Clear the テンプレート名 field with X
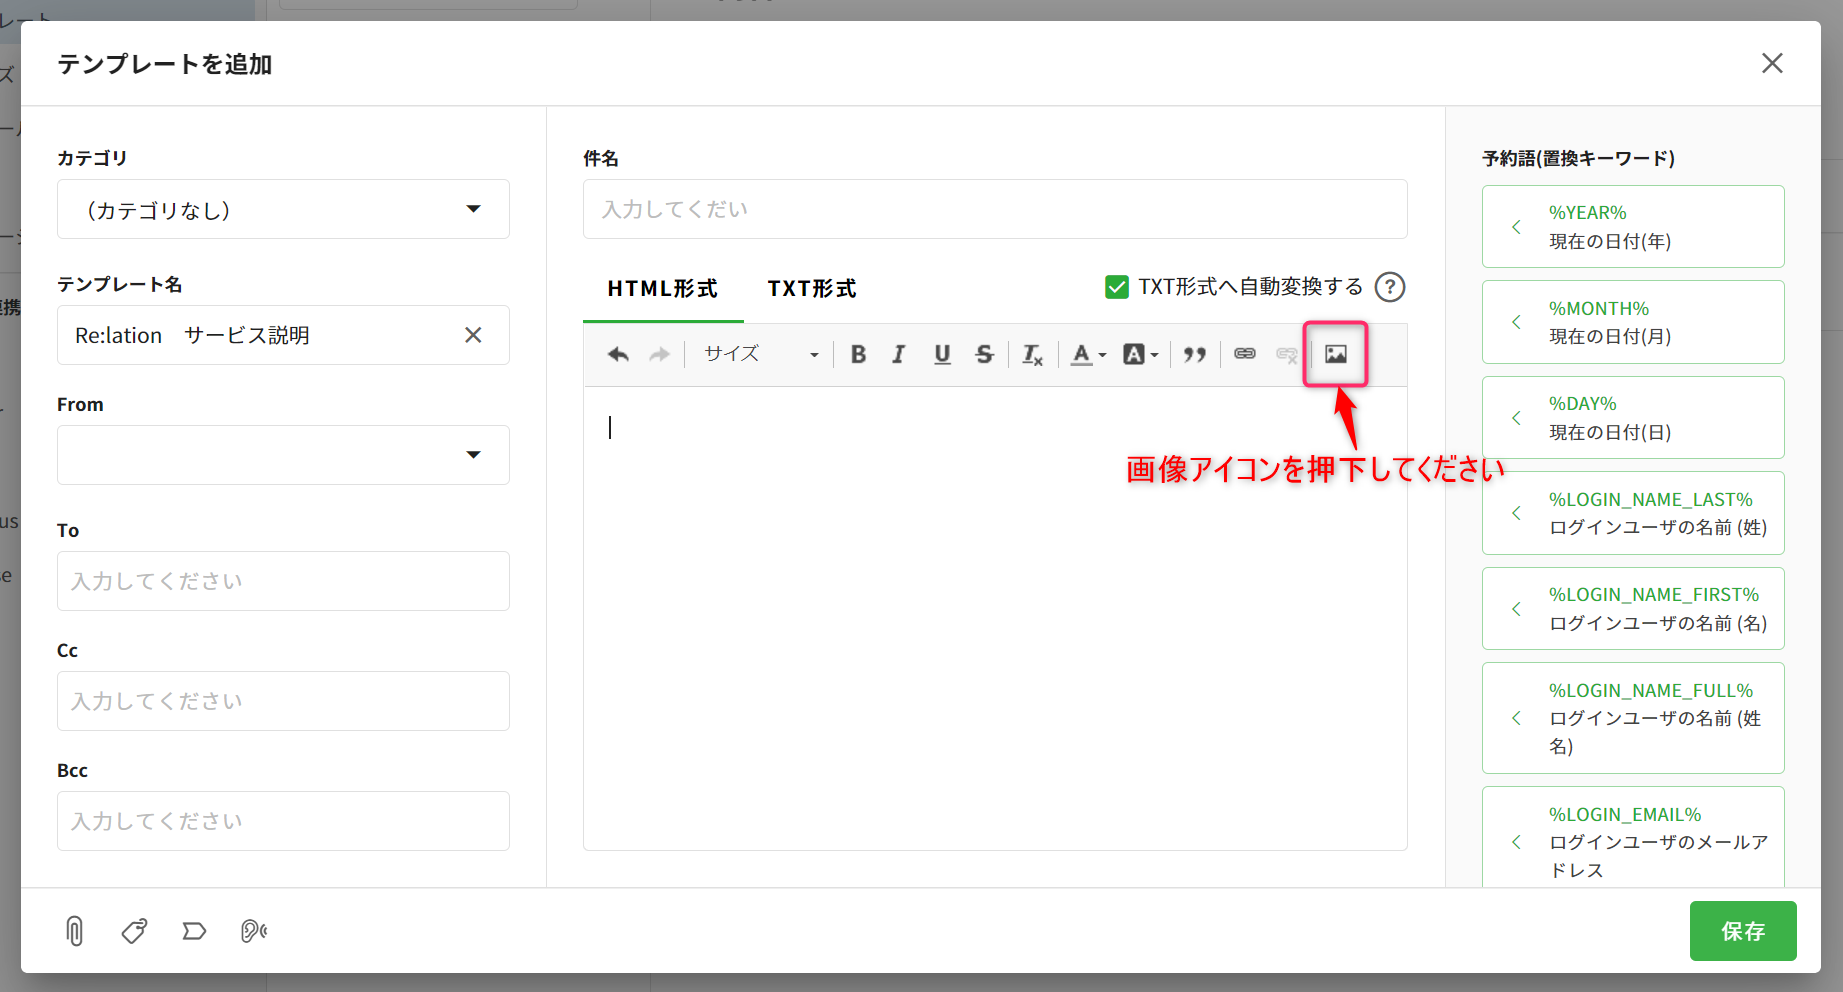1843x992 pixels. coord(473,335)
